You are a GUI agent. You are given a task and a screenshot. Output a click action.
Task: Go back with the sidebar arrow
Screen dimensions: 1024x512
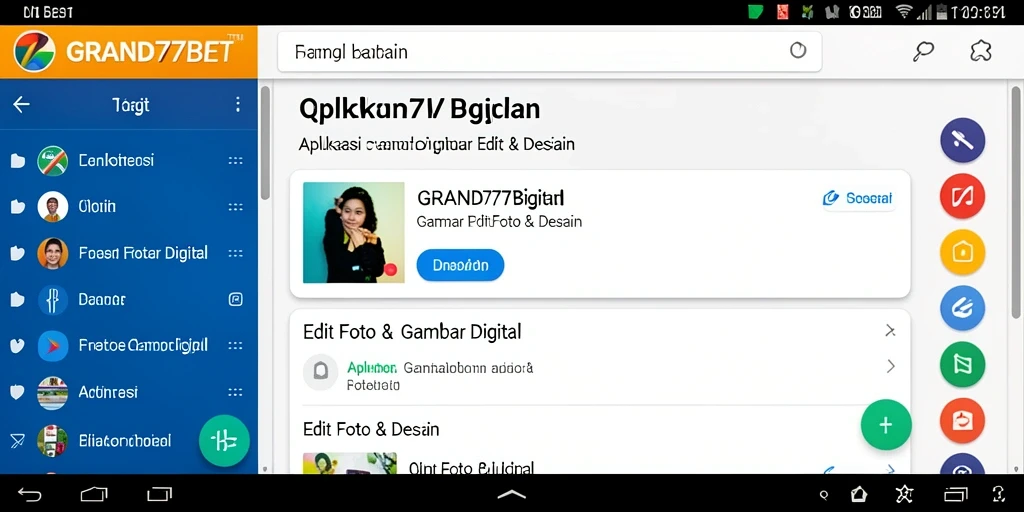22,104
